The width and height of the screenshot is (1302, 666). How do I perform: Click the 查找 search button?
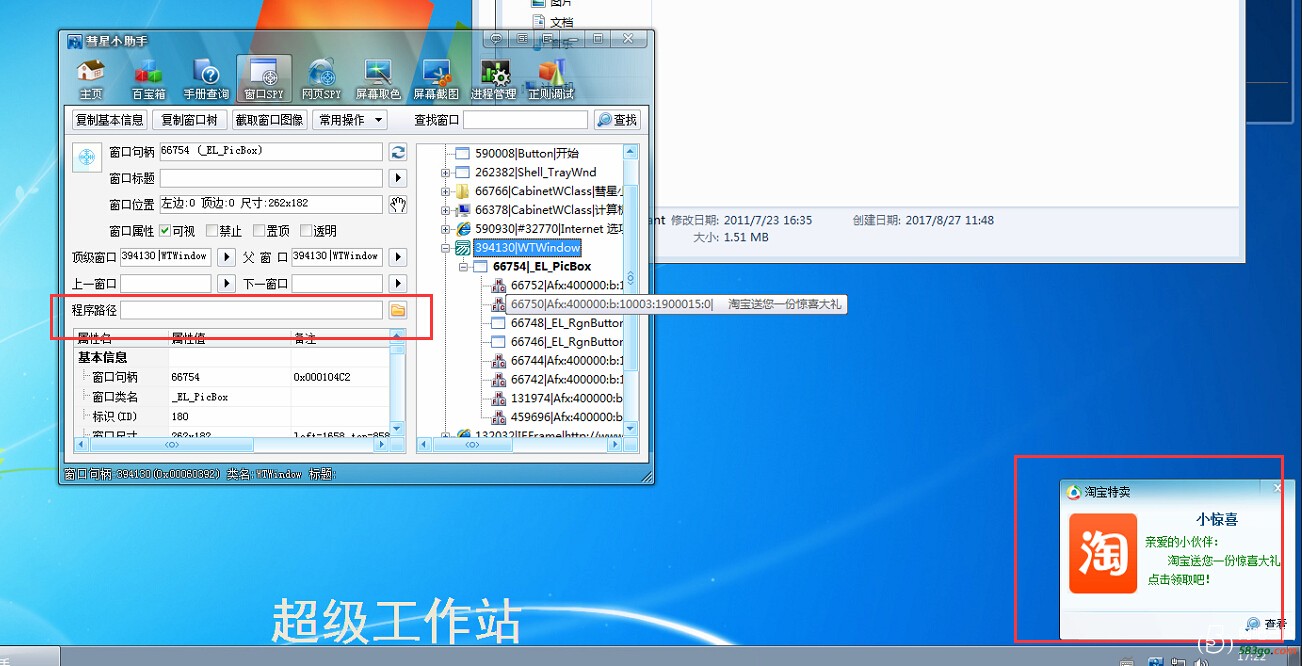tap(617, 120)
